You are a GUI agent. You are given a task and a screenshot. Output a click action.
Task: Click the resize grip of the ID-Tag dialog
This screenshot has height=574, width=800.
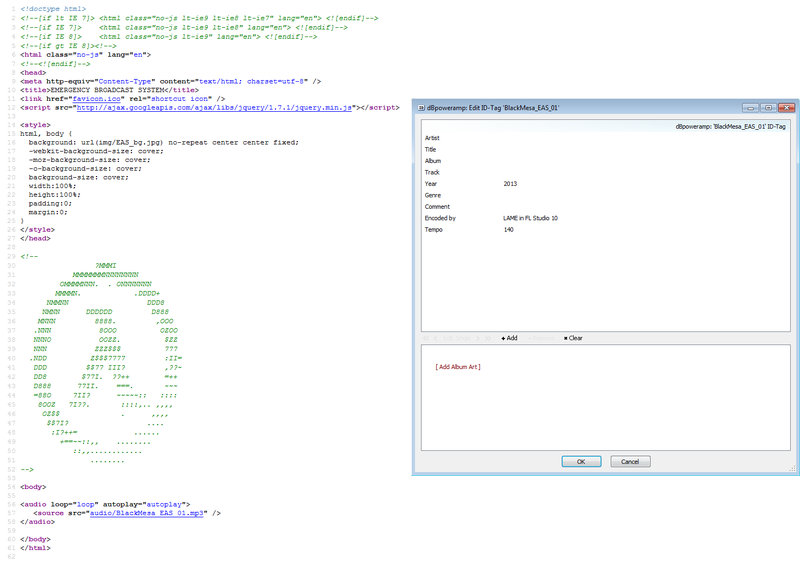(x=792, y=468)
